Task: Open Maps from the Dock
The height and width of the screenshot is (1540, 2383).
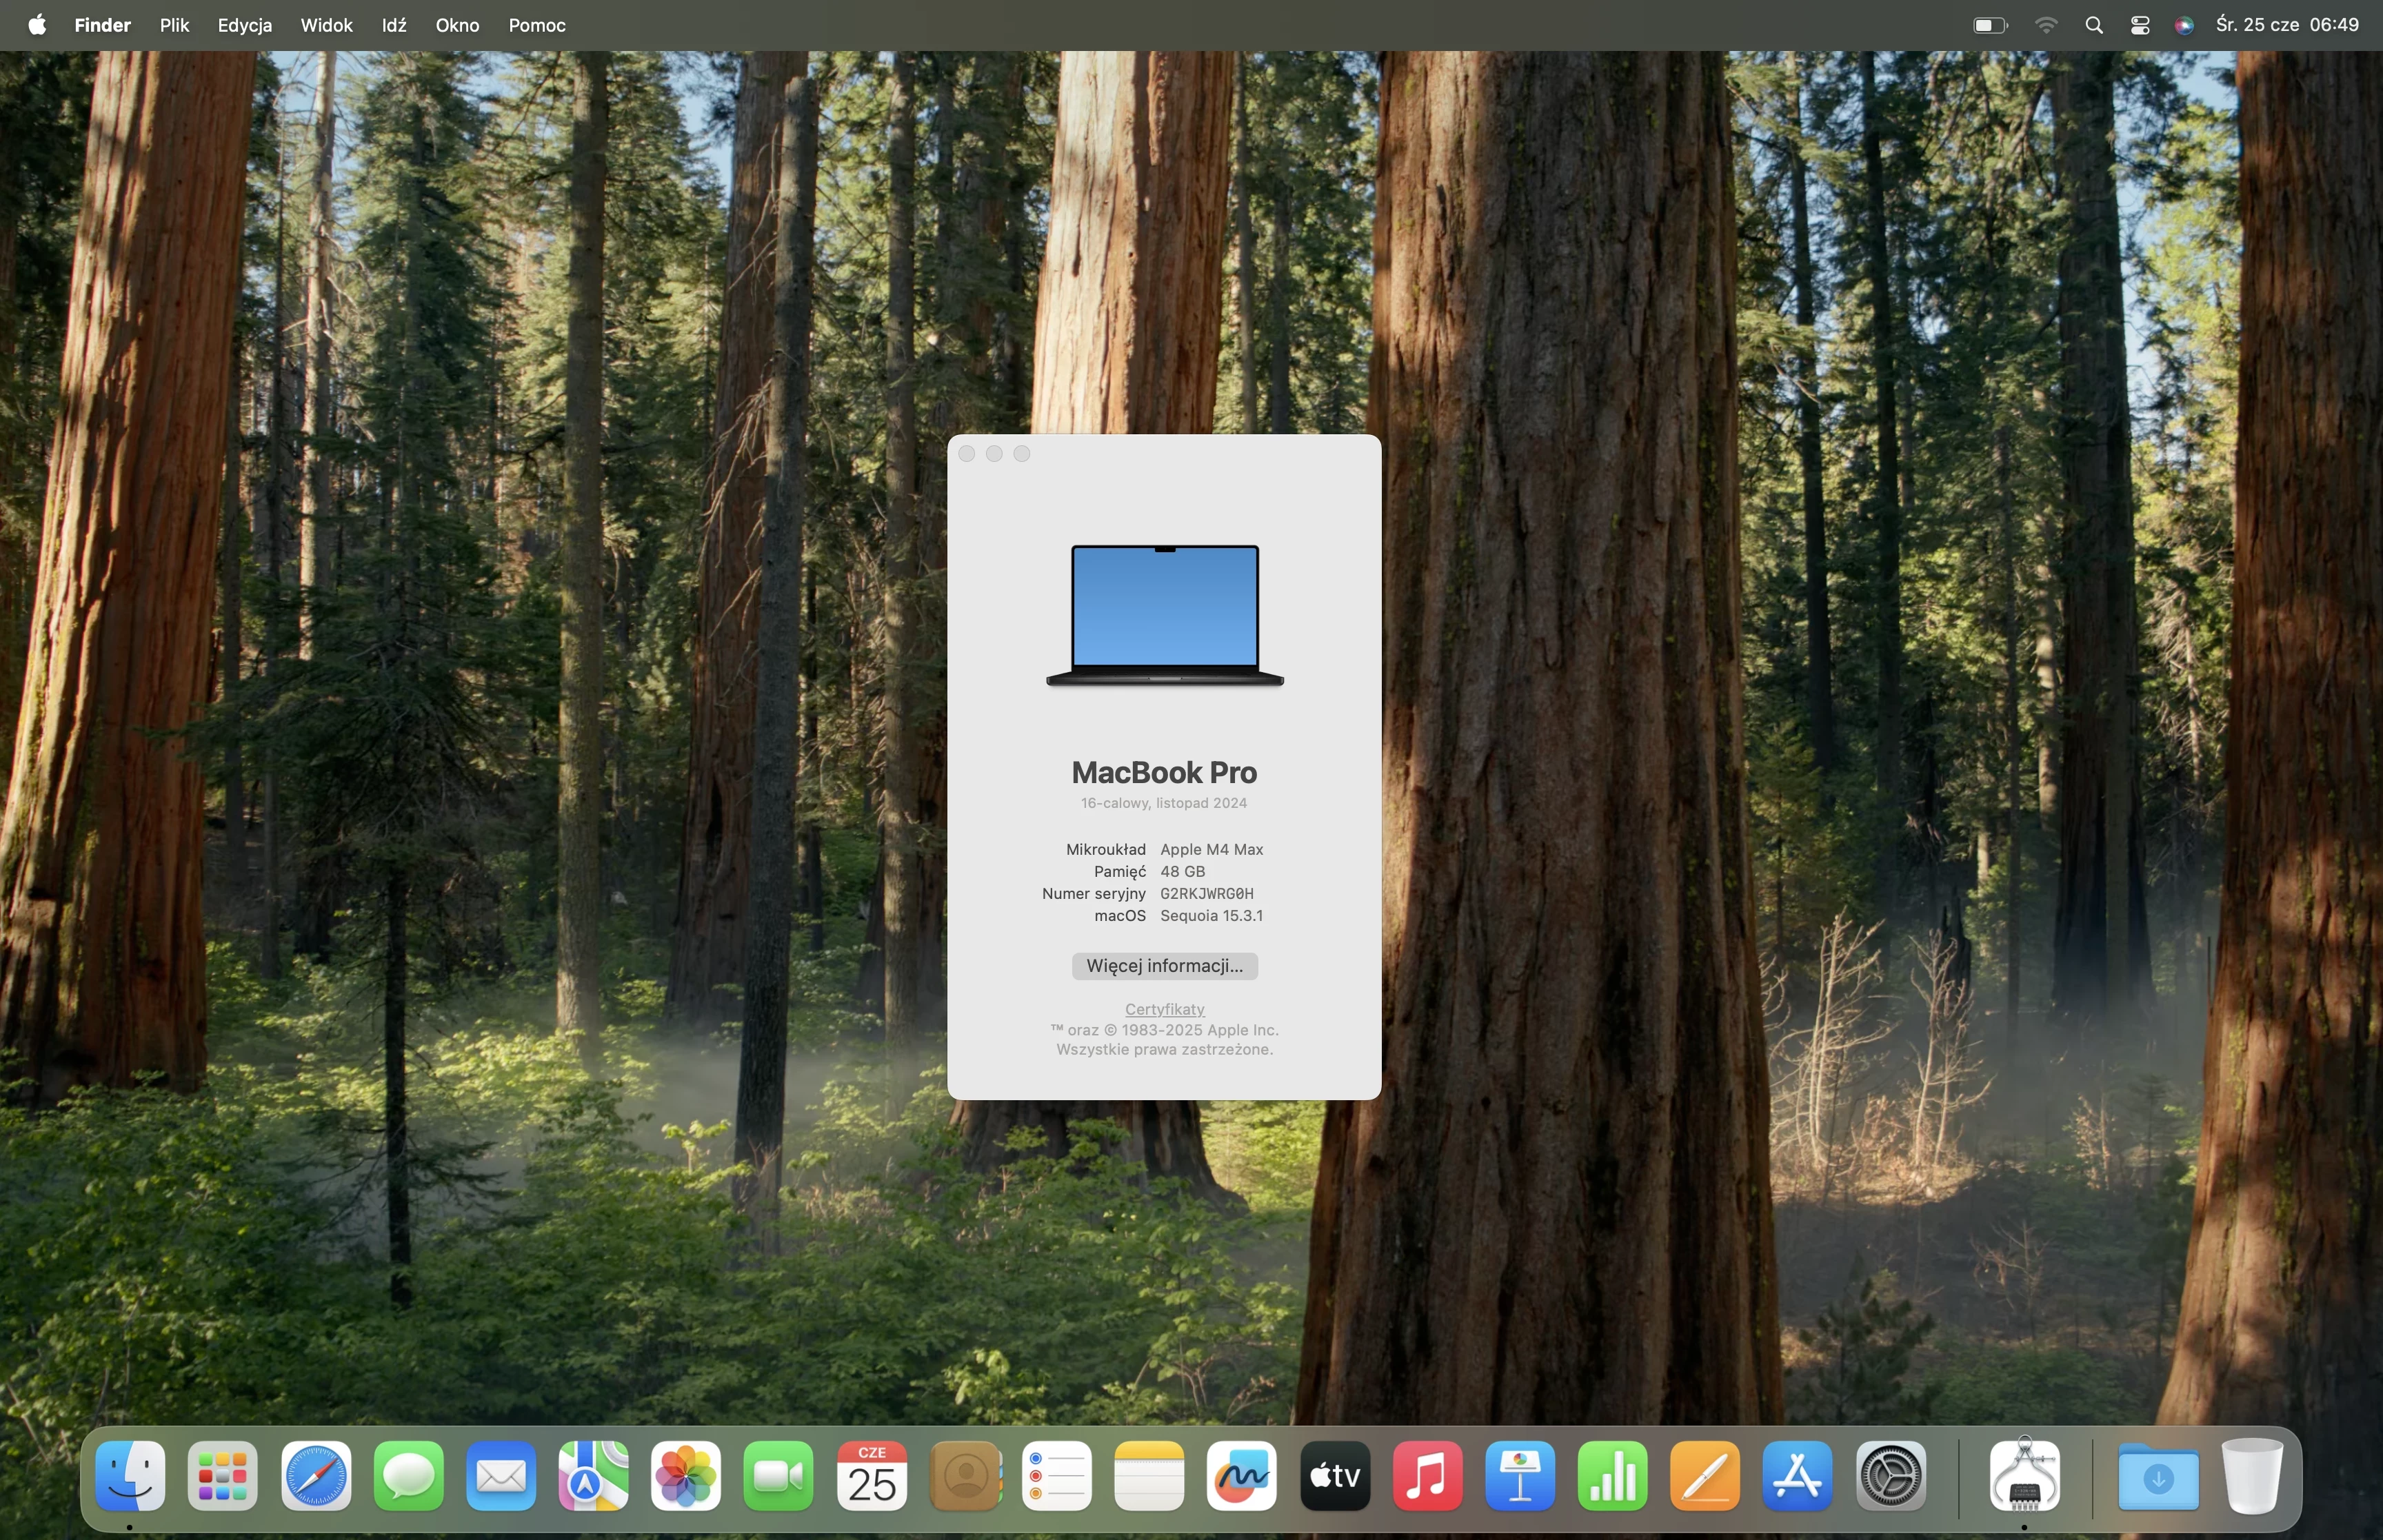Action: (x=594, y=1476)
